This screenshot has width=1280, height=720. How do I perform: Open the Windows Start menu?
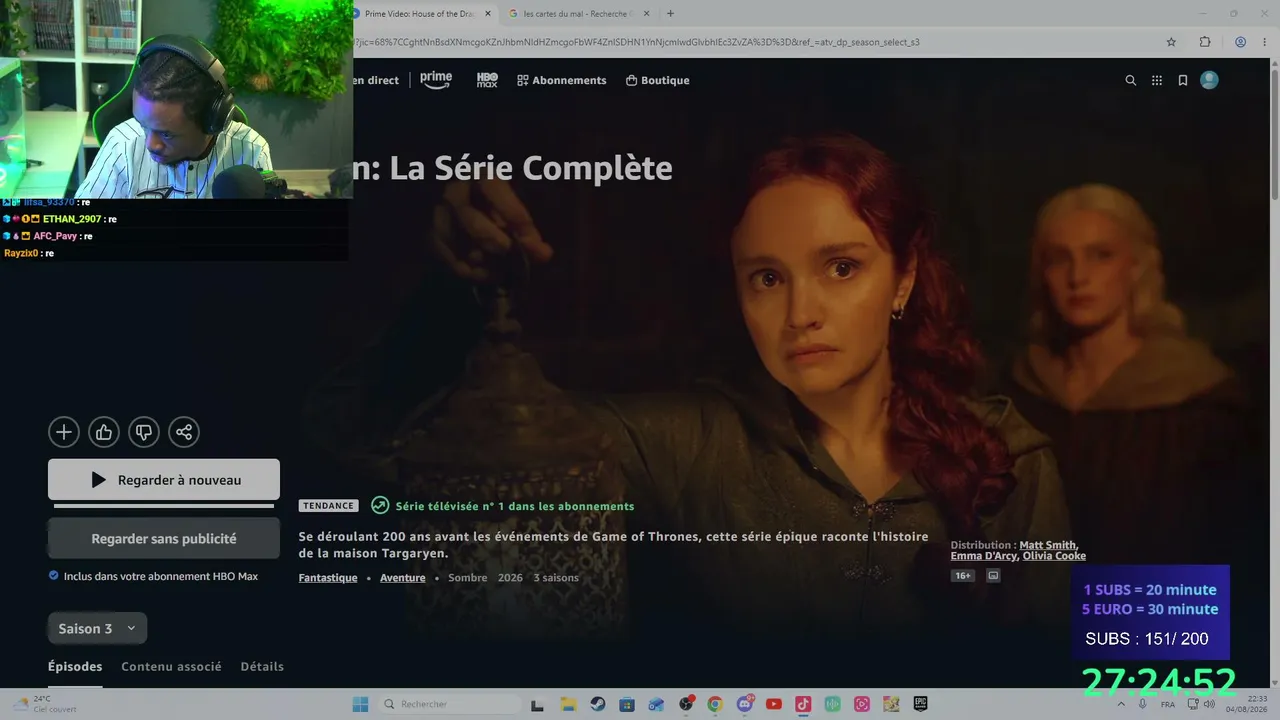point(360,704)
